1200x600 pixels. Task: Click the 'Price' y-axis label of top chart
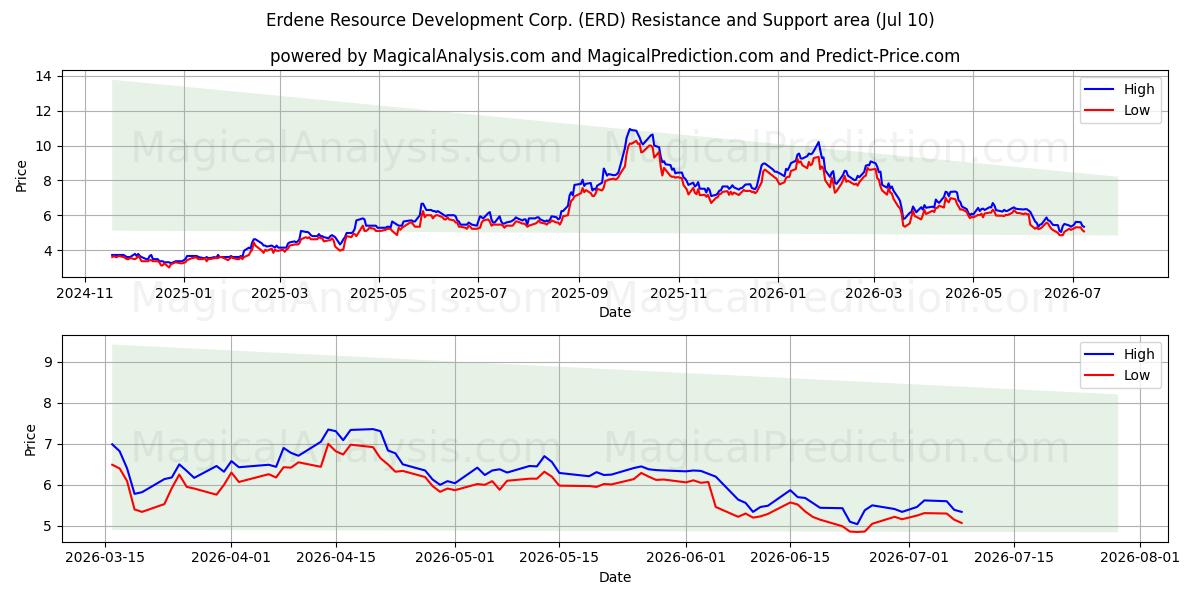(x=22, y=176)
